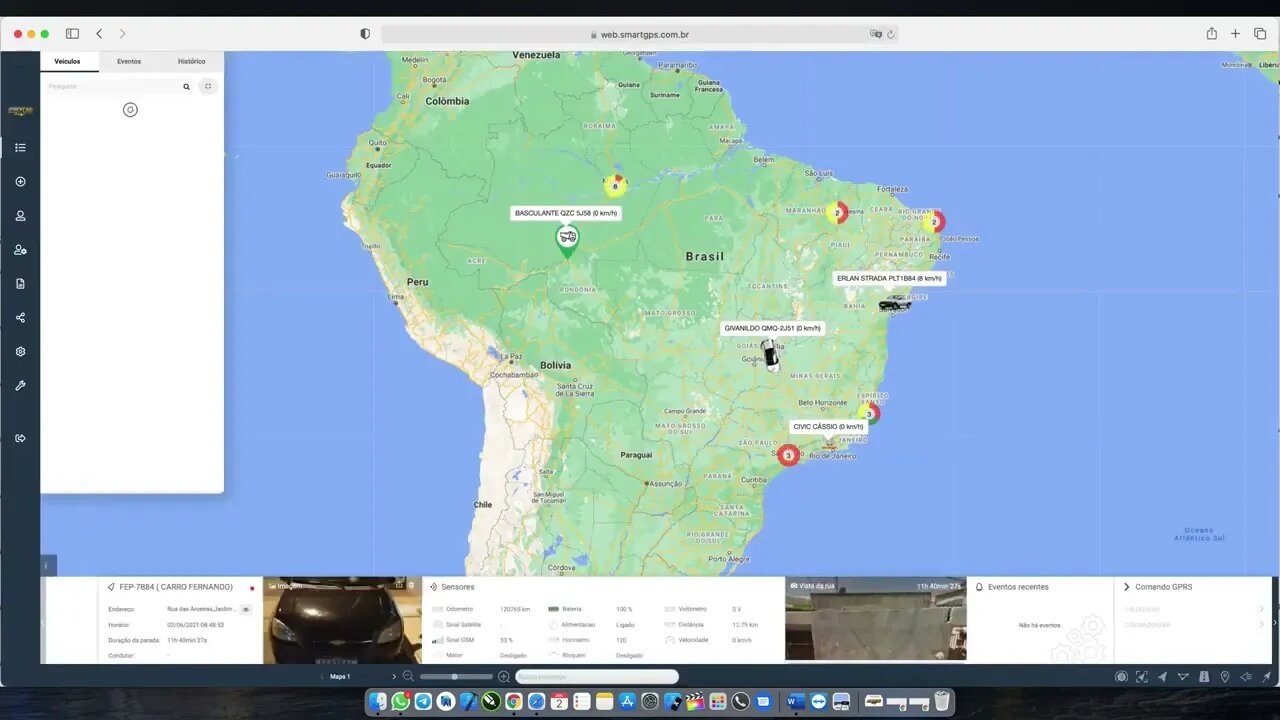This screenshot has height=720, width=1280.
Task: Click the Safari back button
Action: pos(99,34)
